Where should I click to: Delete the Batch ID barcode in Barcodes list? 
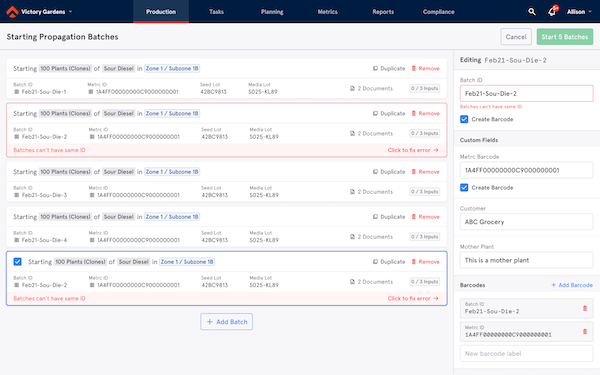pos(585,308)
